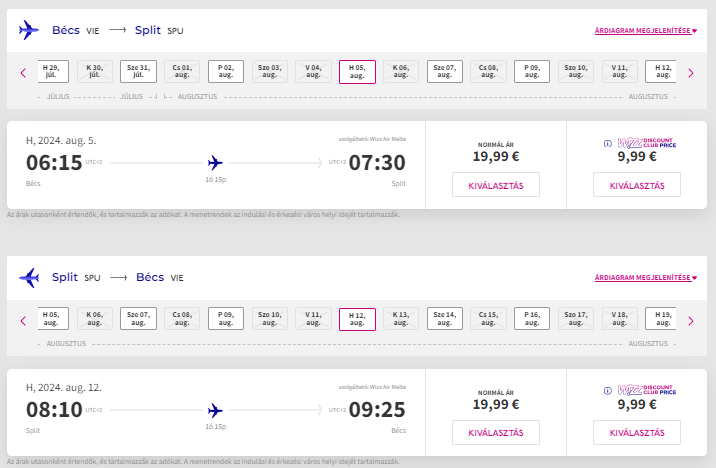This screenshot has width=716, height=468.
Task: Go to previous dates in the return date row
Action: [23, 321]
